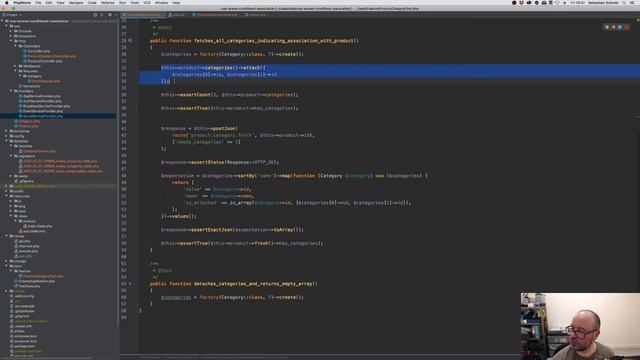Open the file in the second browser icon
This screenshot has width=640, height=360.
(613, 27)
